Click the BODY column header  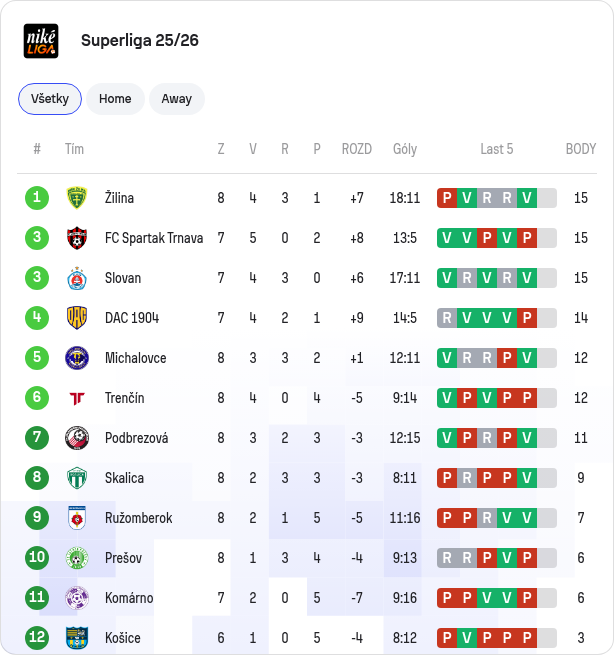click(581, 149)
